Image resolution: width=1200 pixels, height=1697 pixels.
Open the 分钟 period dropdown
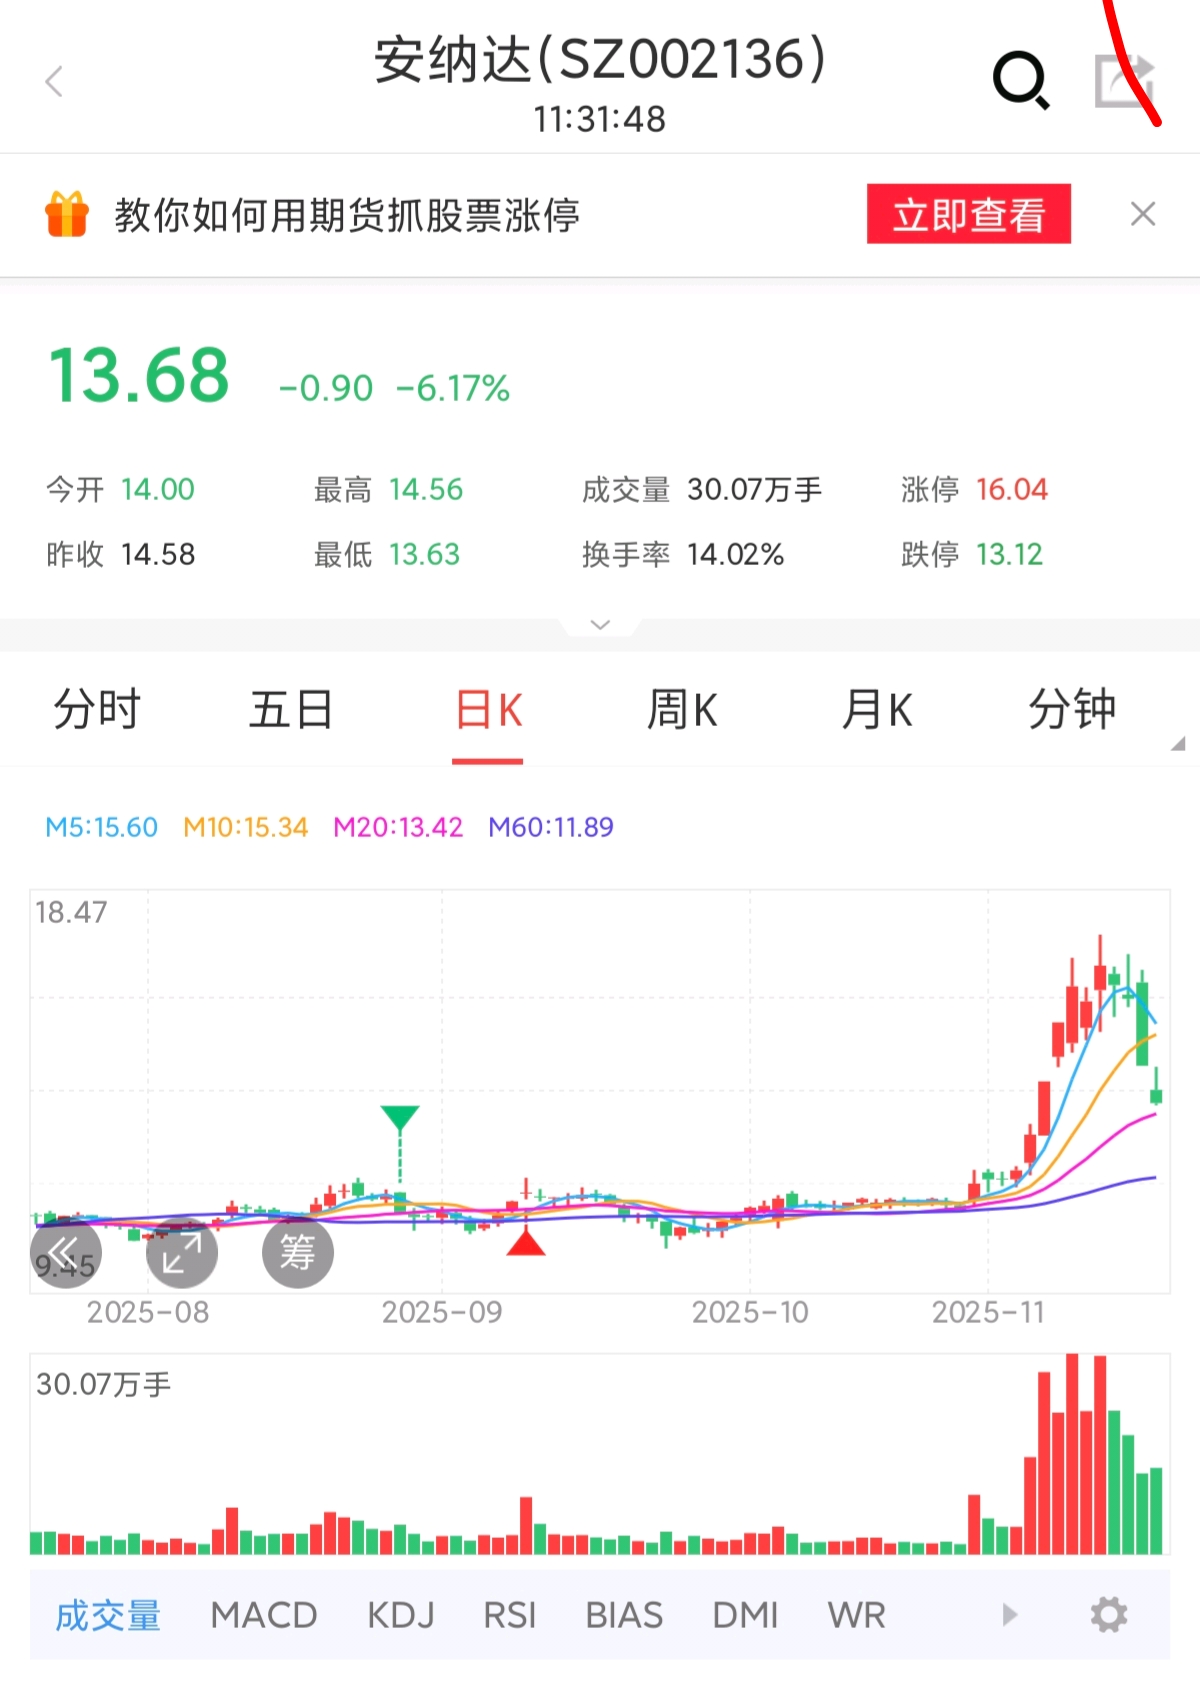(1073, 710)
